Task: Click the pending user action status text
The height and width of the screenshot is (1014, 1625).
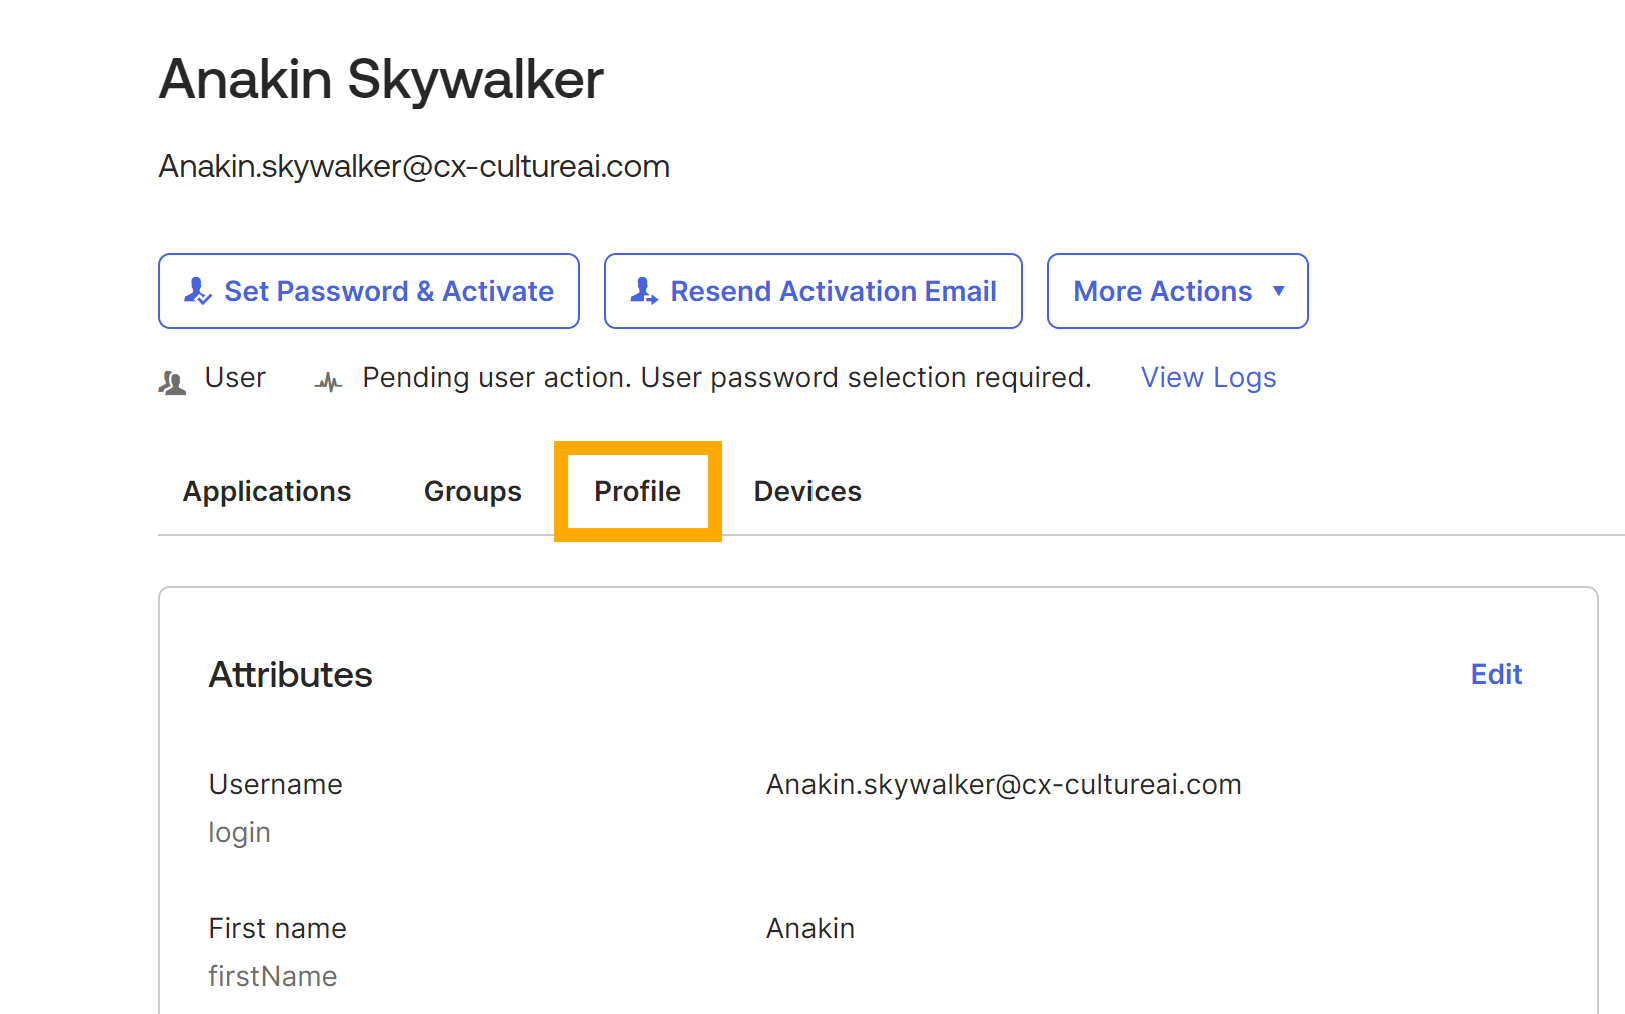Action: pos(727,377)
